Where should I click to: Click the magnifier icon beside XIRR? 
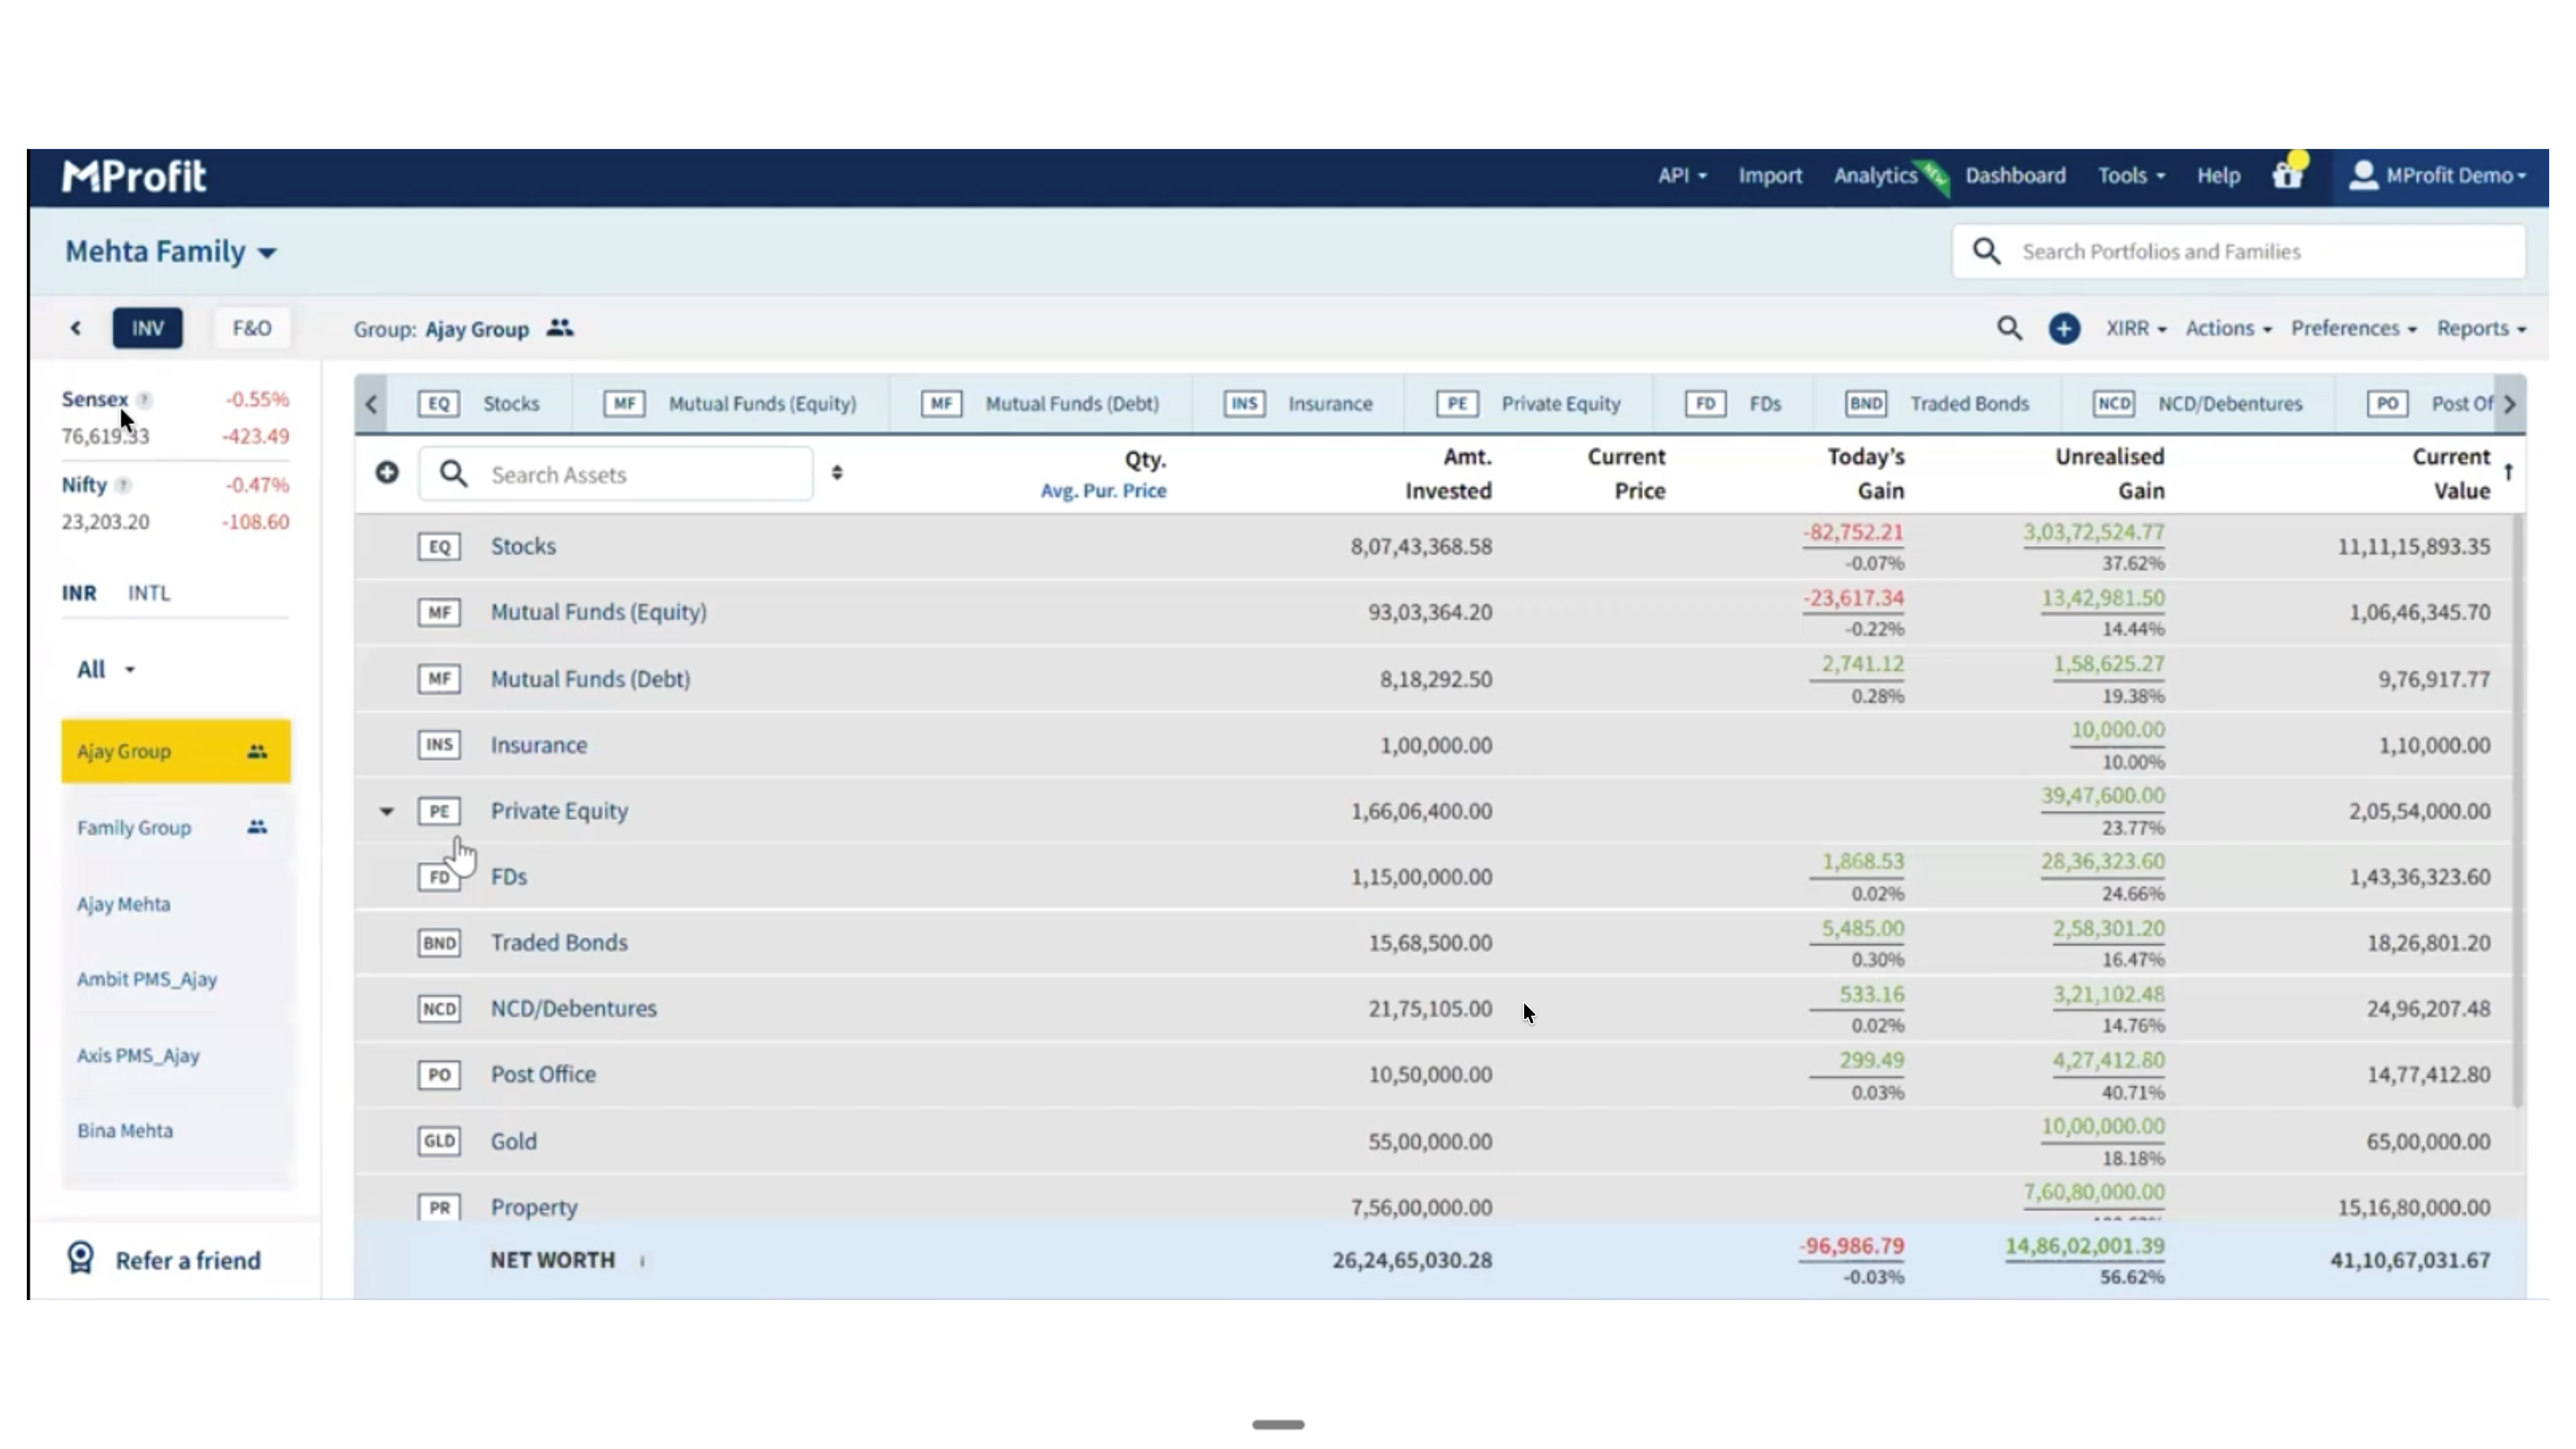tap(2009, 329)
